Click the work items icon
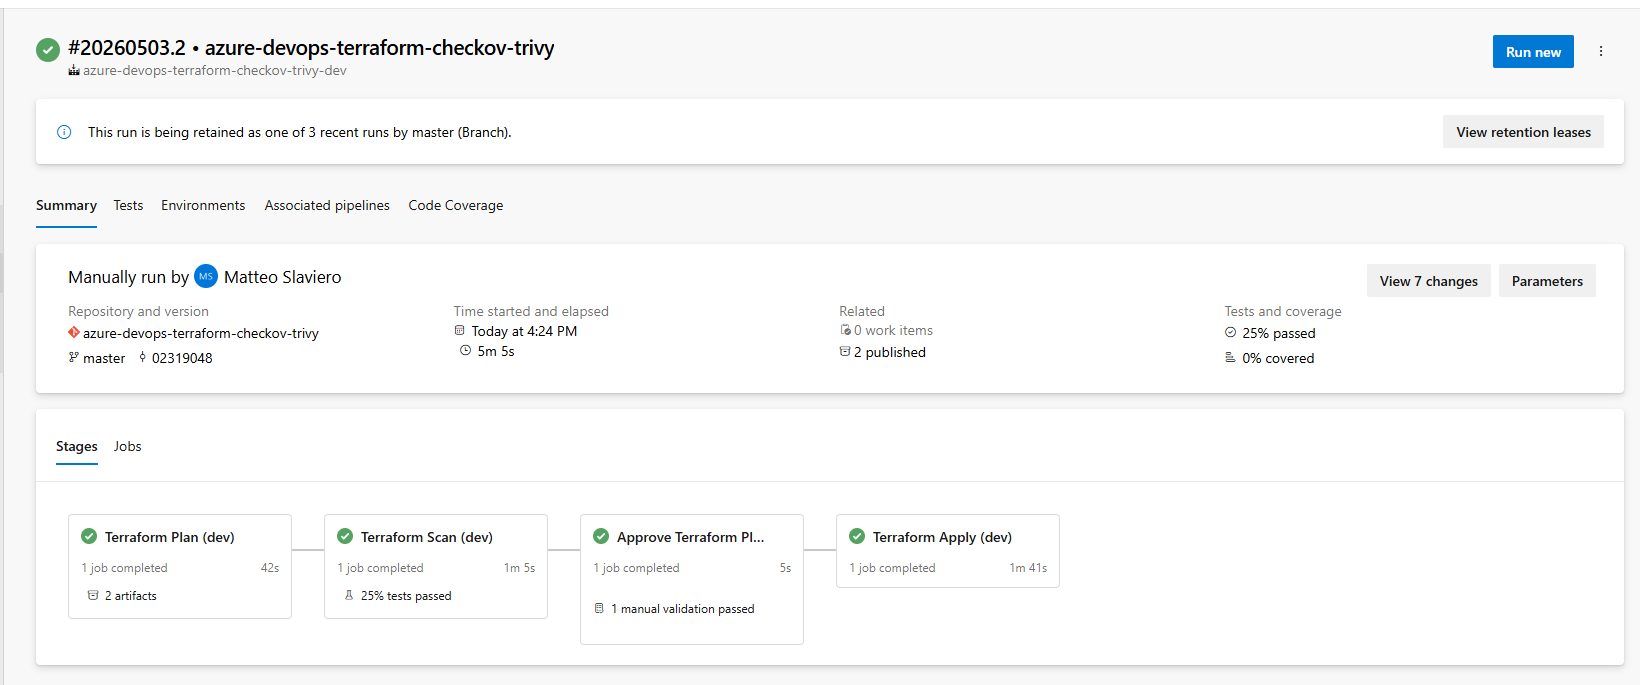The width and height of the screenshot is (1640, 685). (845, 330)
